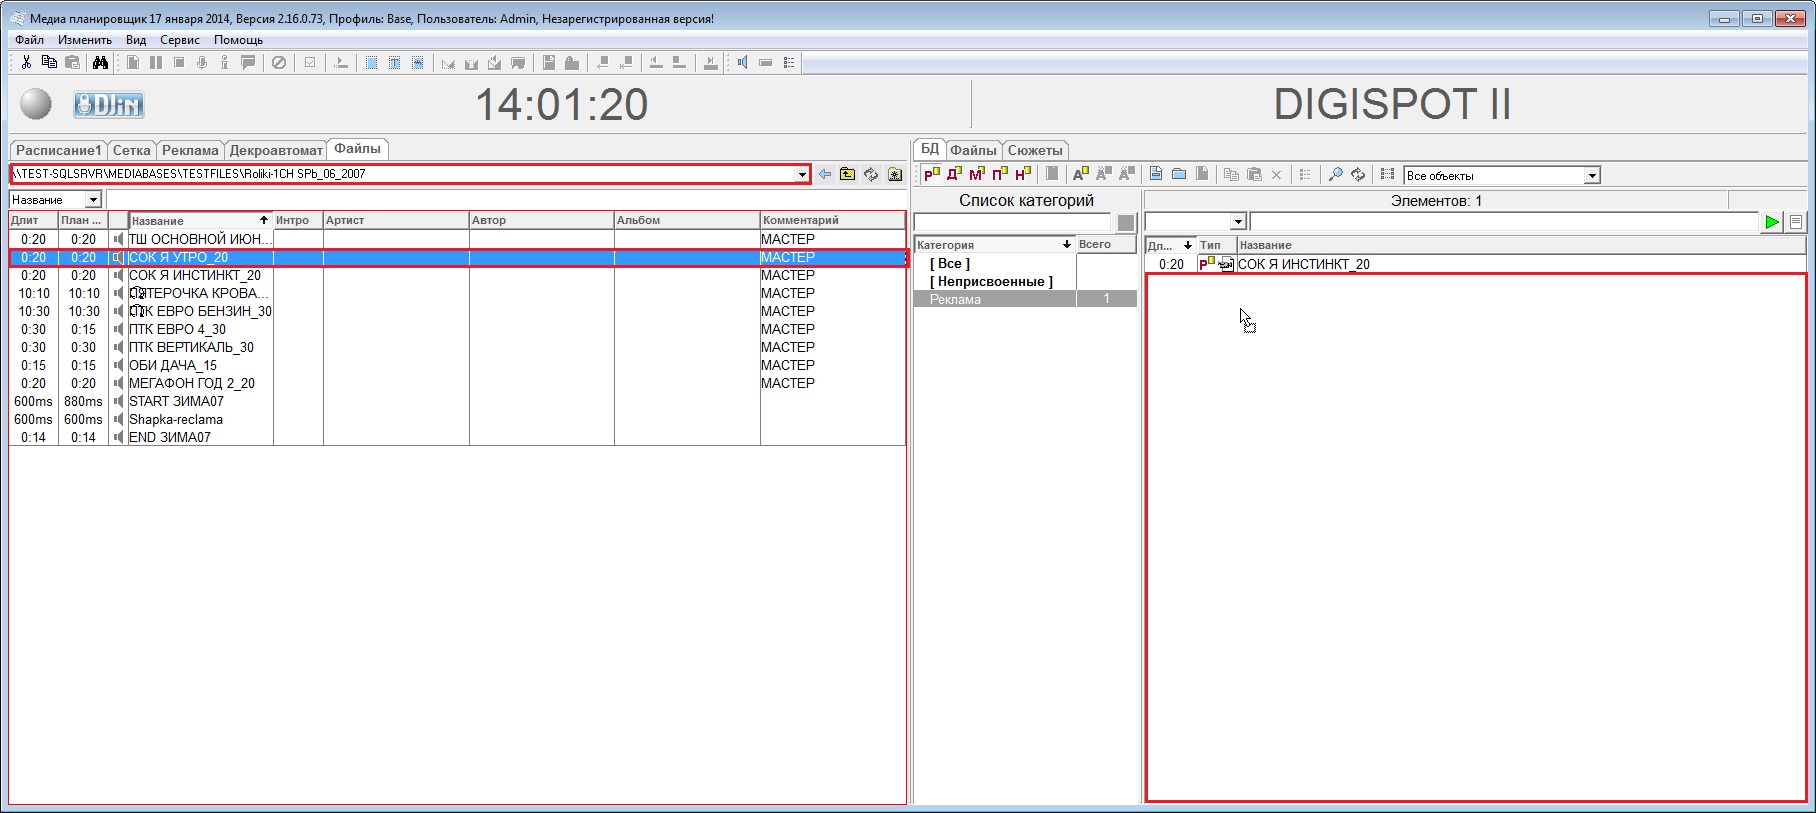The image size is (1816, 813).
Task: Click the Paste icon in main toolbar
Action: point(72,62)
